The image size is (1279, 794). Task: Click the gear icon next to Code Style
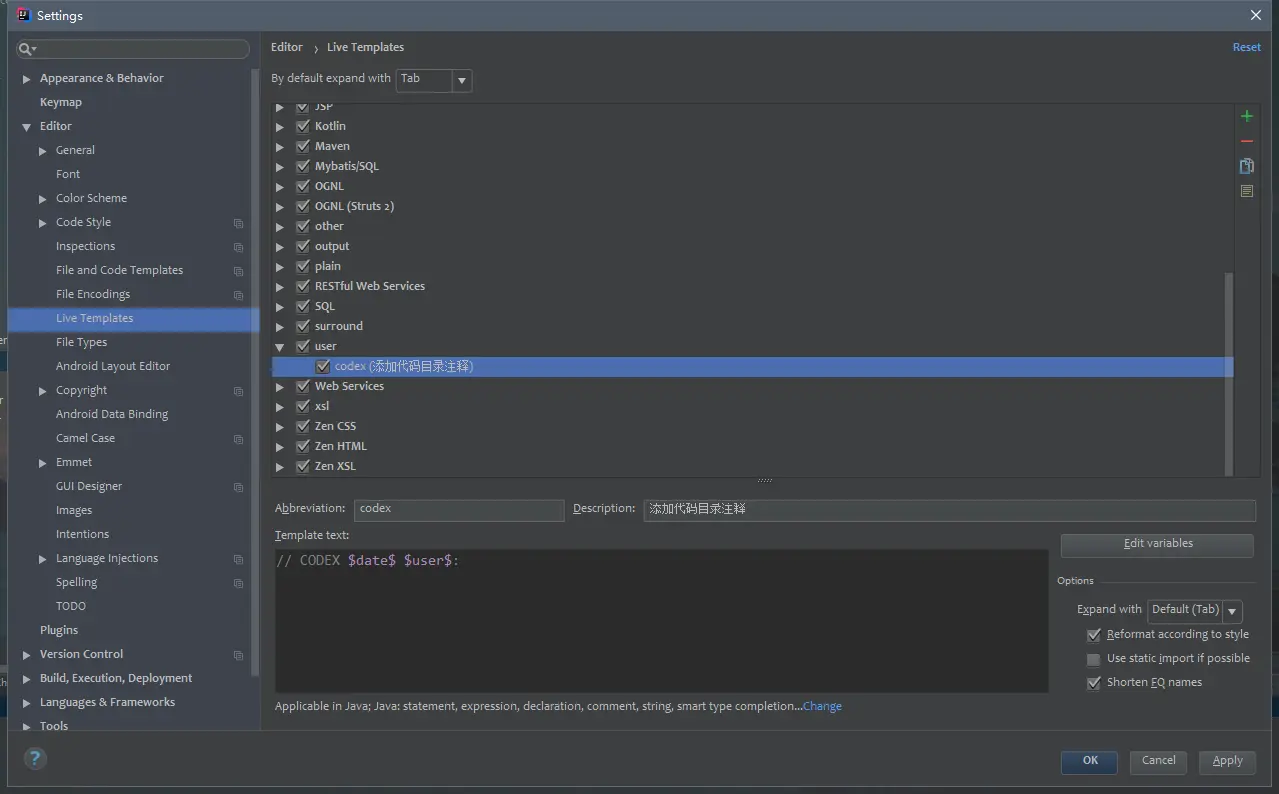point(237,222)
